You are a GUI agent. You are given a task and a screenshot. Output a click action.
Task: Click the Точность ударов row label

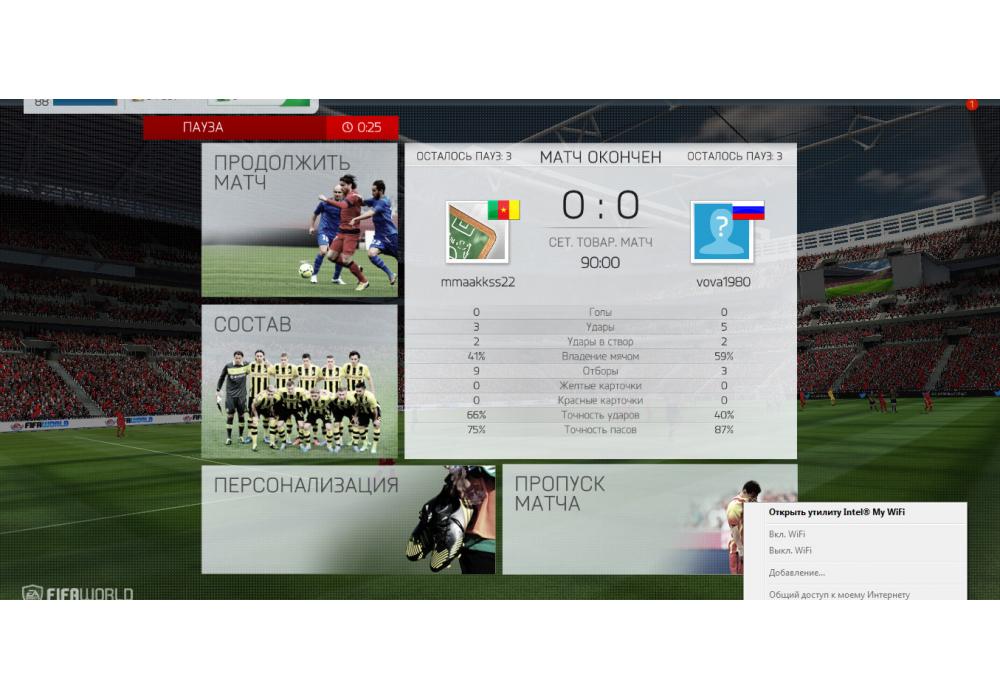600,415
